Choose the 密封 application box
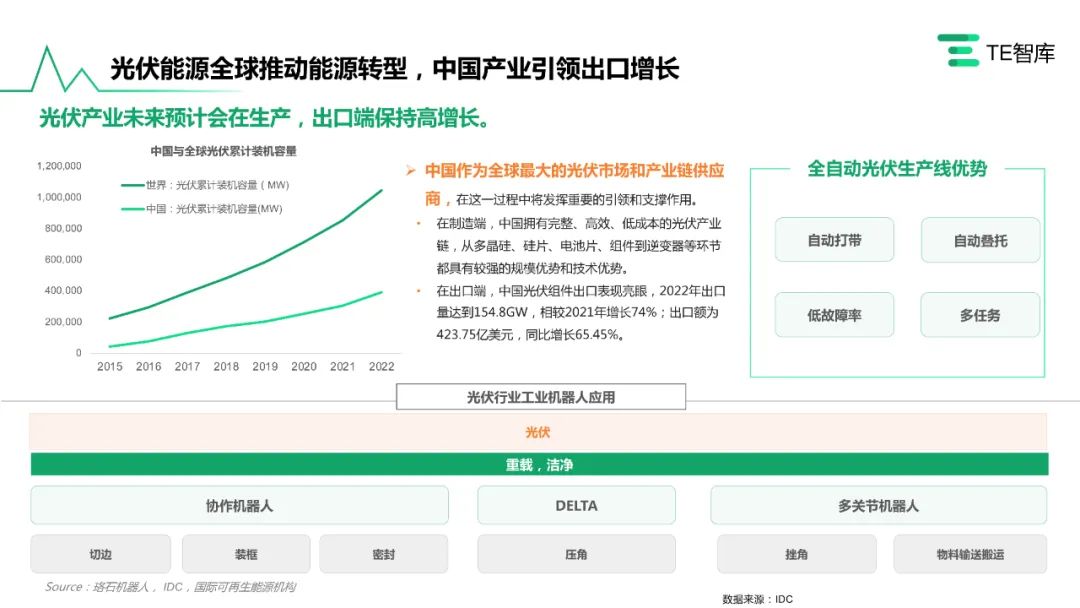1080x608 pixels. click(x=384, y=554)
